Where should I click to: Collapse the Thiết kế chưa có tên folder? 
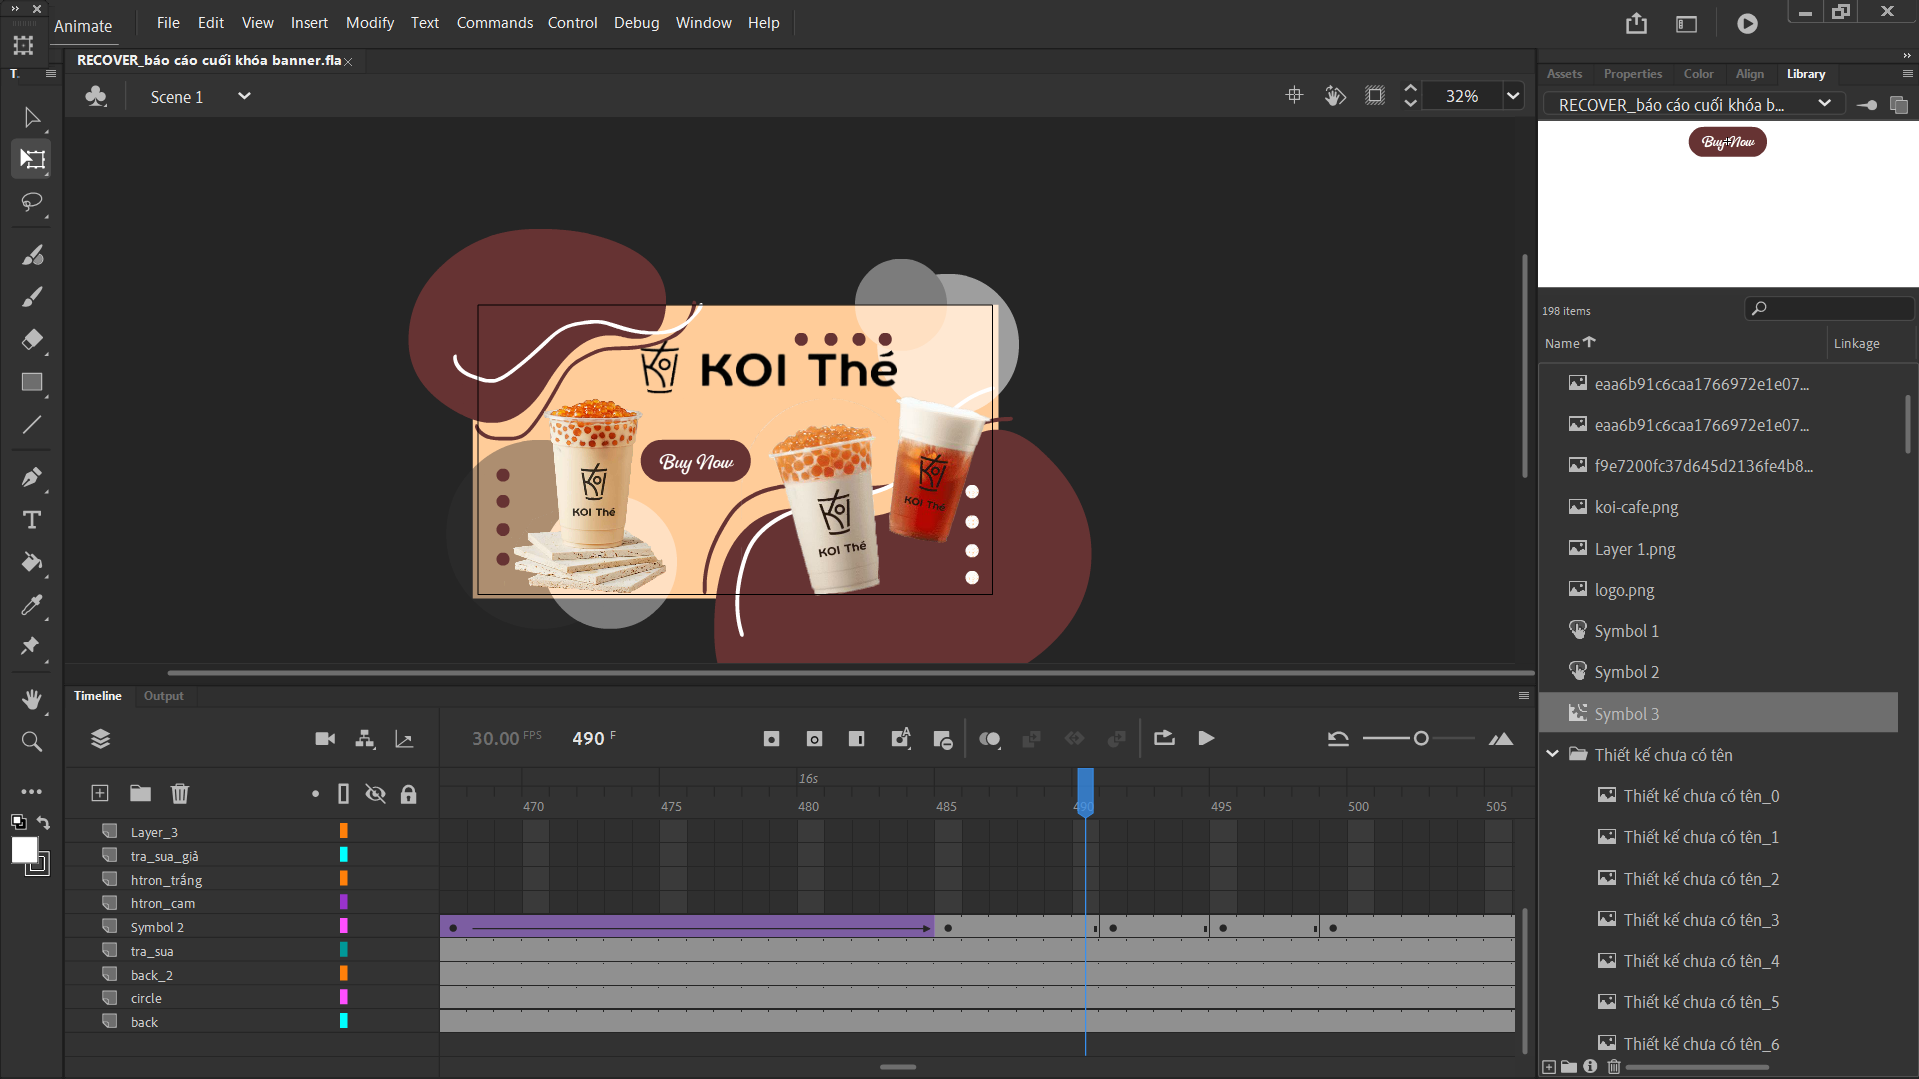click(1552, 754)
